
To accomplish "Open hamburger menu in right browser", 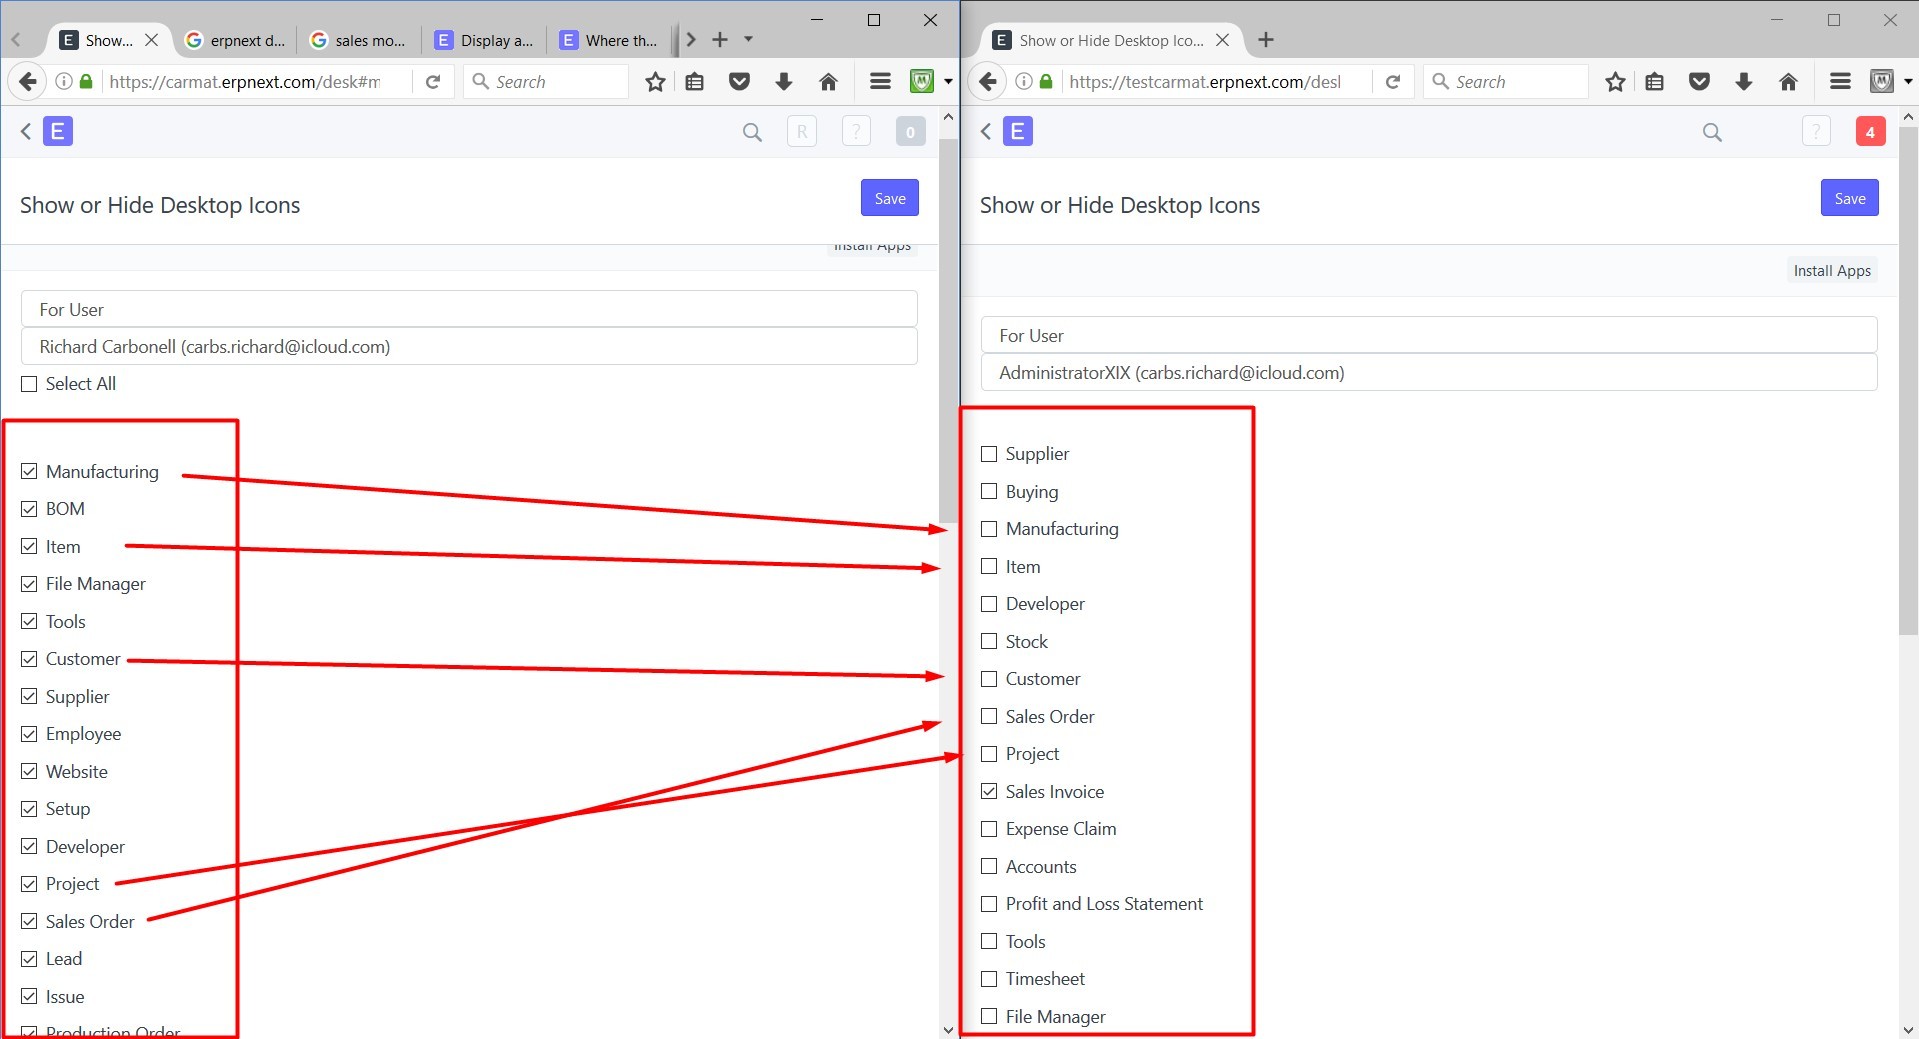I will 1840,82.
